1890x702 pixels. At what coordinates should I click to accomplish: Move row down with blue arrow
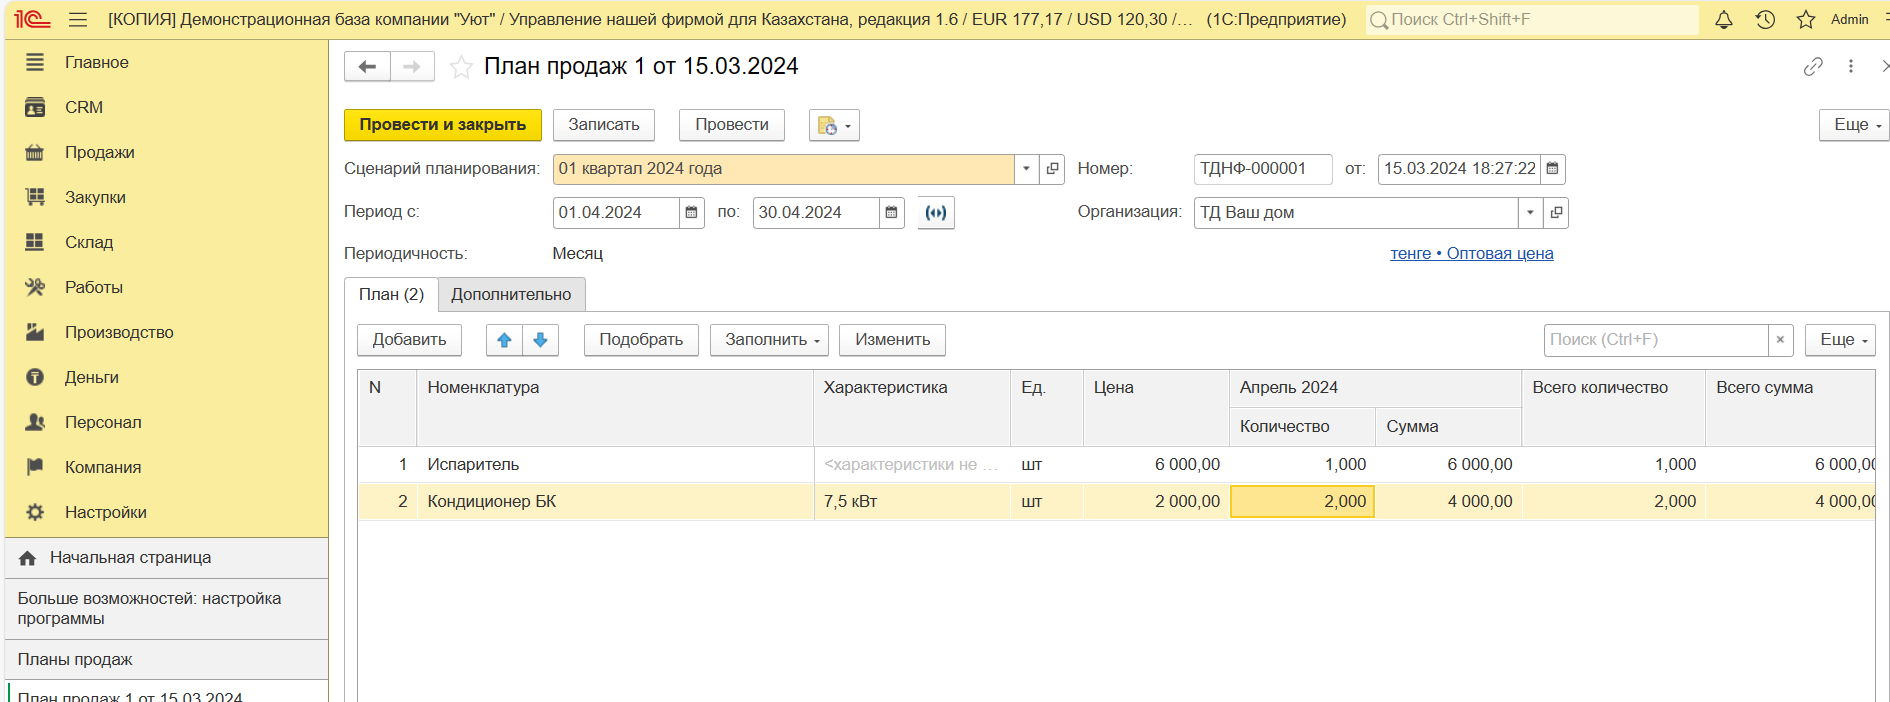pos(540,340)
